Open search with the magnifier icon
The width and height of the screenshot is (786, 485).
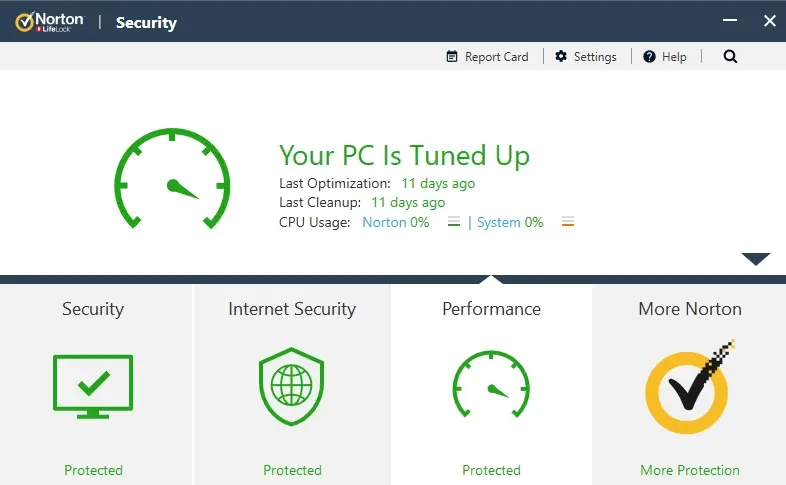[x=730, y=57]
